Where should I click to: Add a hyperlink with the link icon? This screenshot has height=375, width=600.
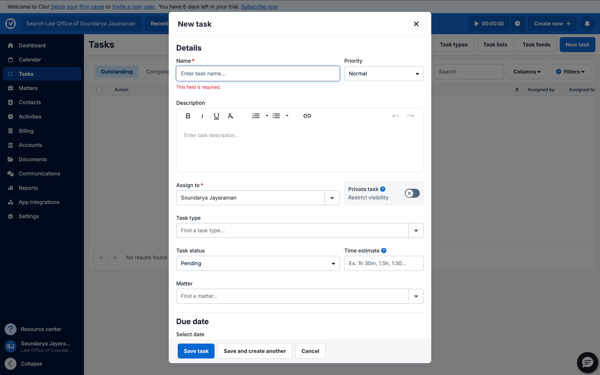point(307,116)
